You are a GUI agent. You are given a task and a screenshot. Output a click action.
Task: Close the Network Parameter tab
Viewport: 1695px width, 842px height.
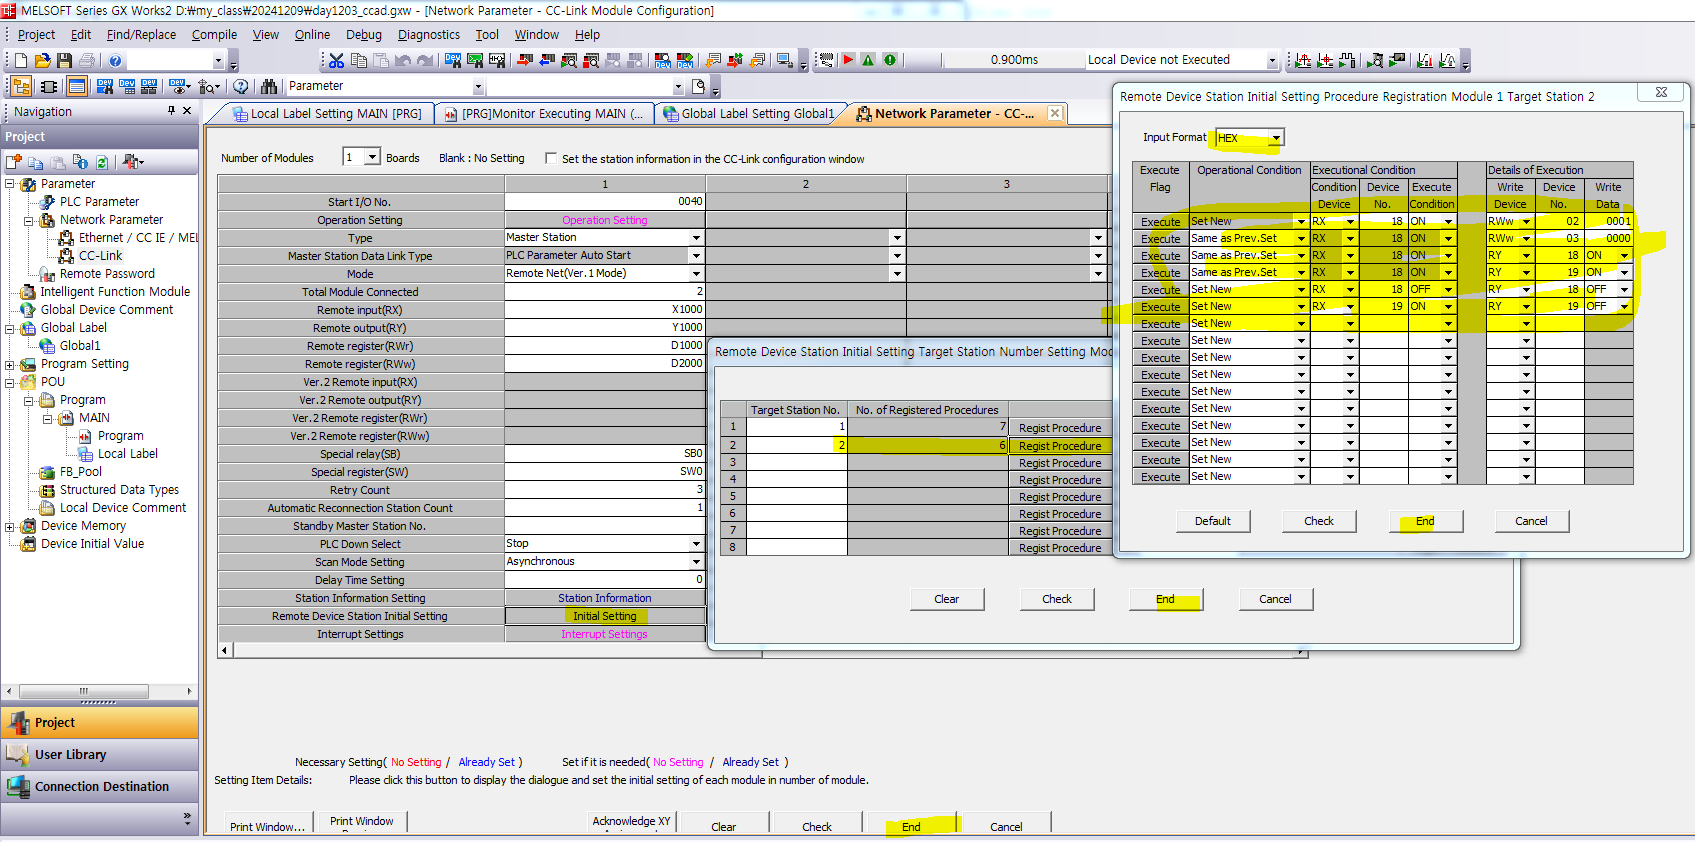[x=1055, y=113]
